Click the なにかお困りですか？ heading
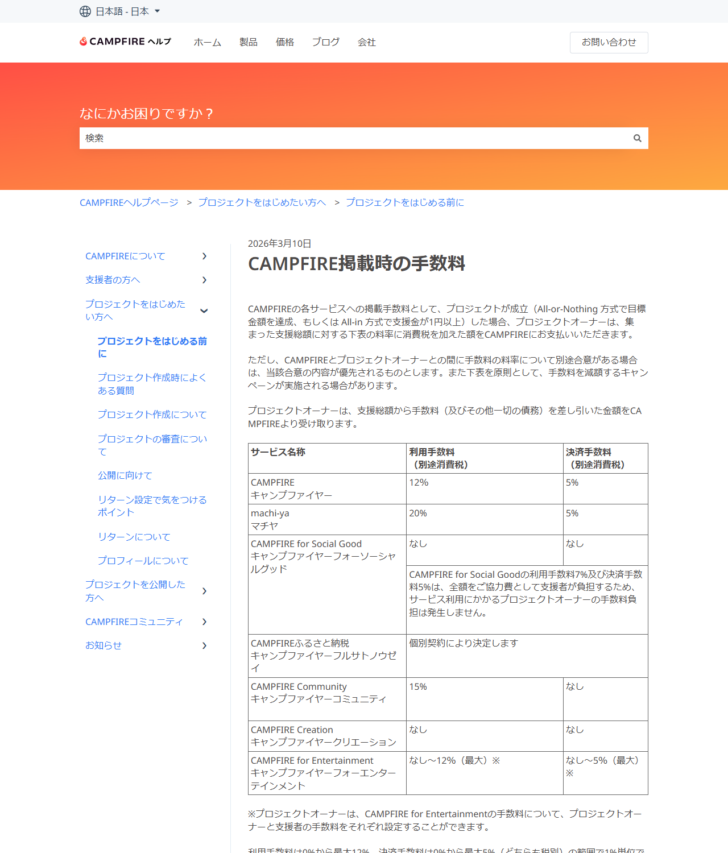The width and height of the screenshot is (728, 853). [x=146, y=114]
